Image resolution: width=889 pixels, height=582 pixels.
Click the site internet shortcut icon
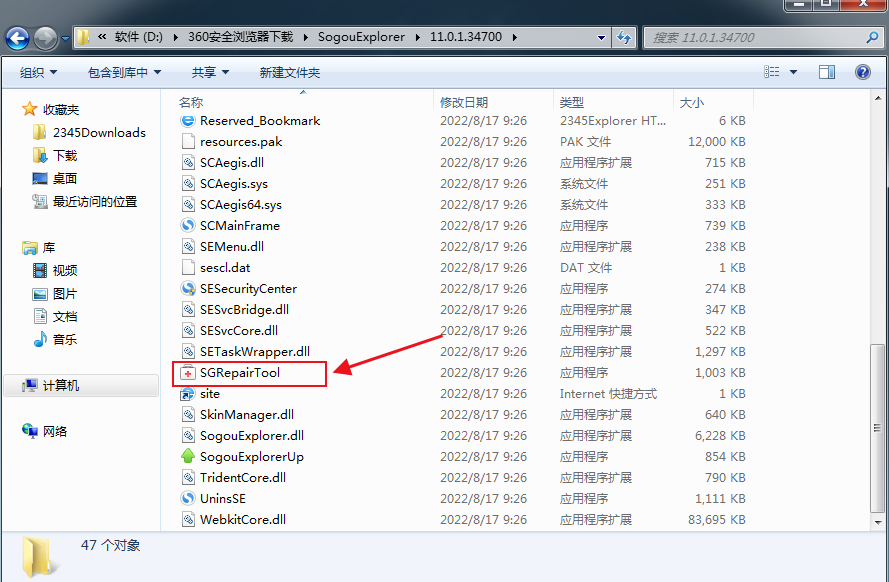click(188, 393)
